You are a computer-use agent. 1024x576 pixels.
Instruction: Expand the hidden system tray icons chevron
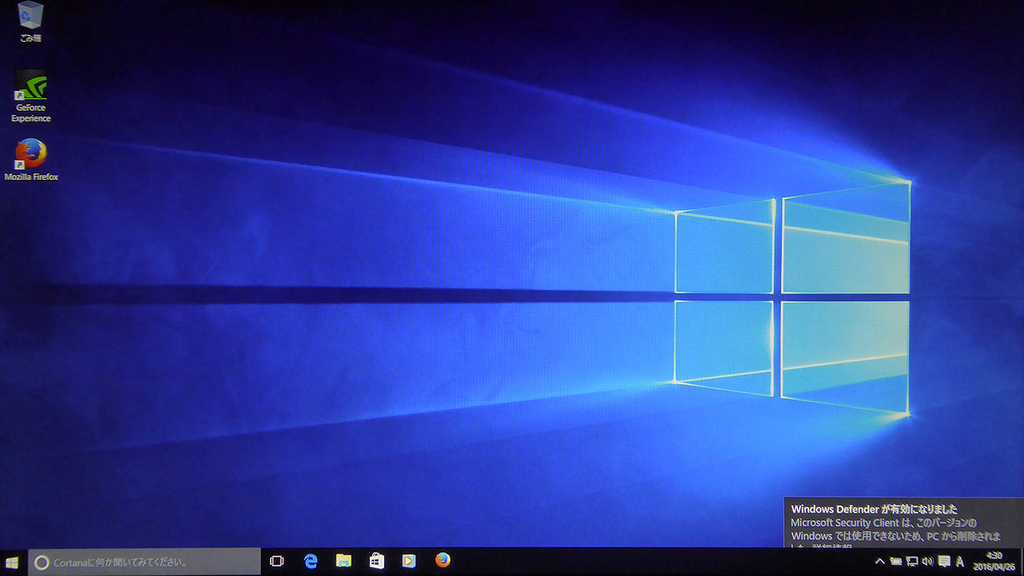pyautogui.click(x=879, y=561)
